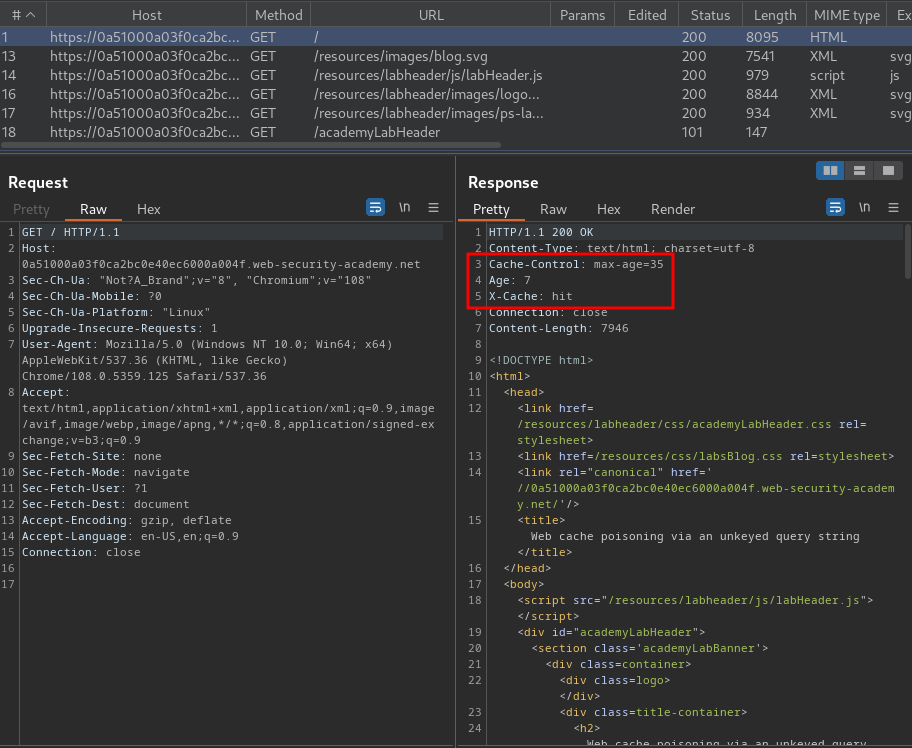This screenshot has width=912, height=748.
Task: Click Cache-Control: max-age=35 header
Action: 576,264
